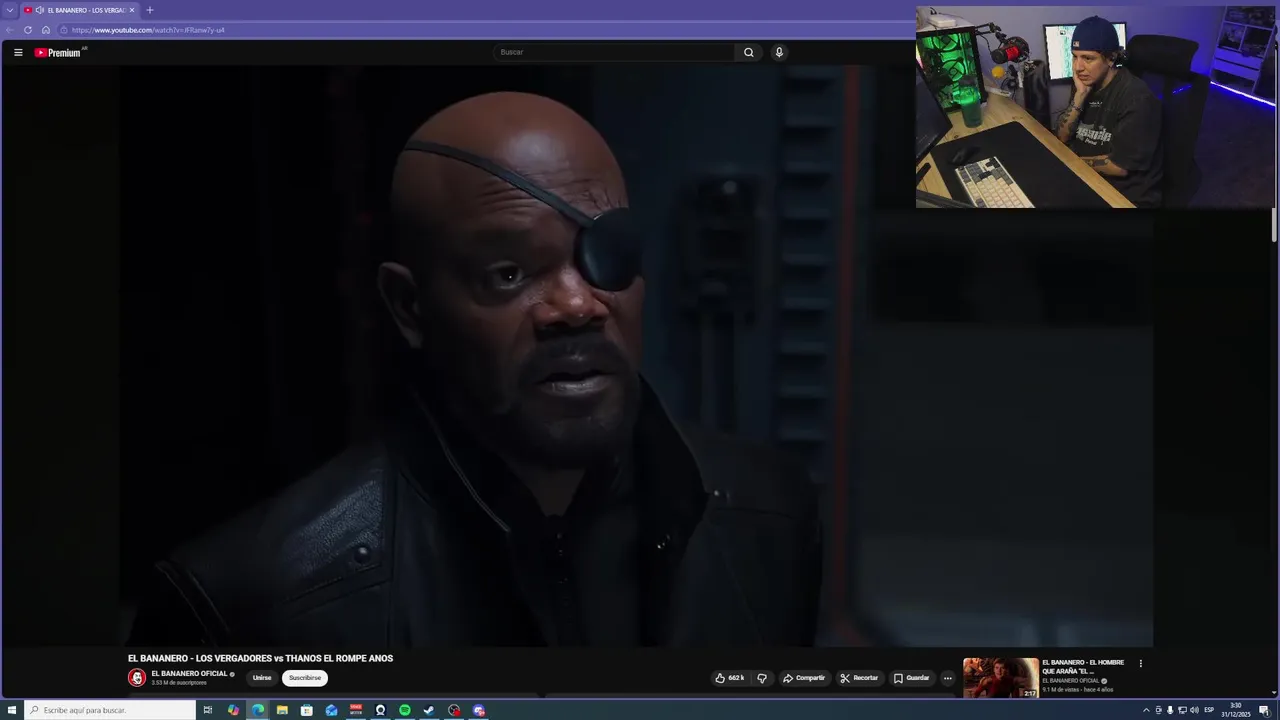Click page vertical scrollbar thumb
The width and height of the screenshot is (1280, 720).
(x=1274, y=224)
